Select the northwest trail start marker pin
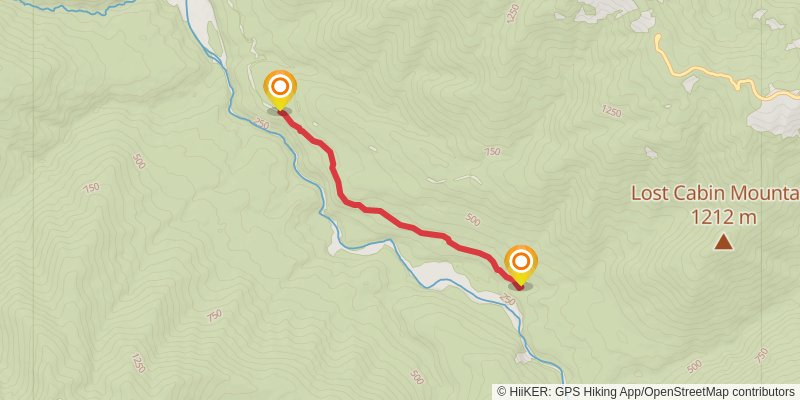This screenshot has height=400, width=800. coord(280,90)
